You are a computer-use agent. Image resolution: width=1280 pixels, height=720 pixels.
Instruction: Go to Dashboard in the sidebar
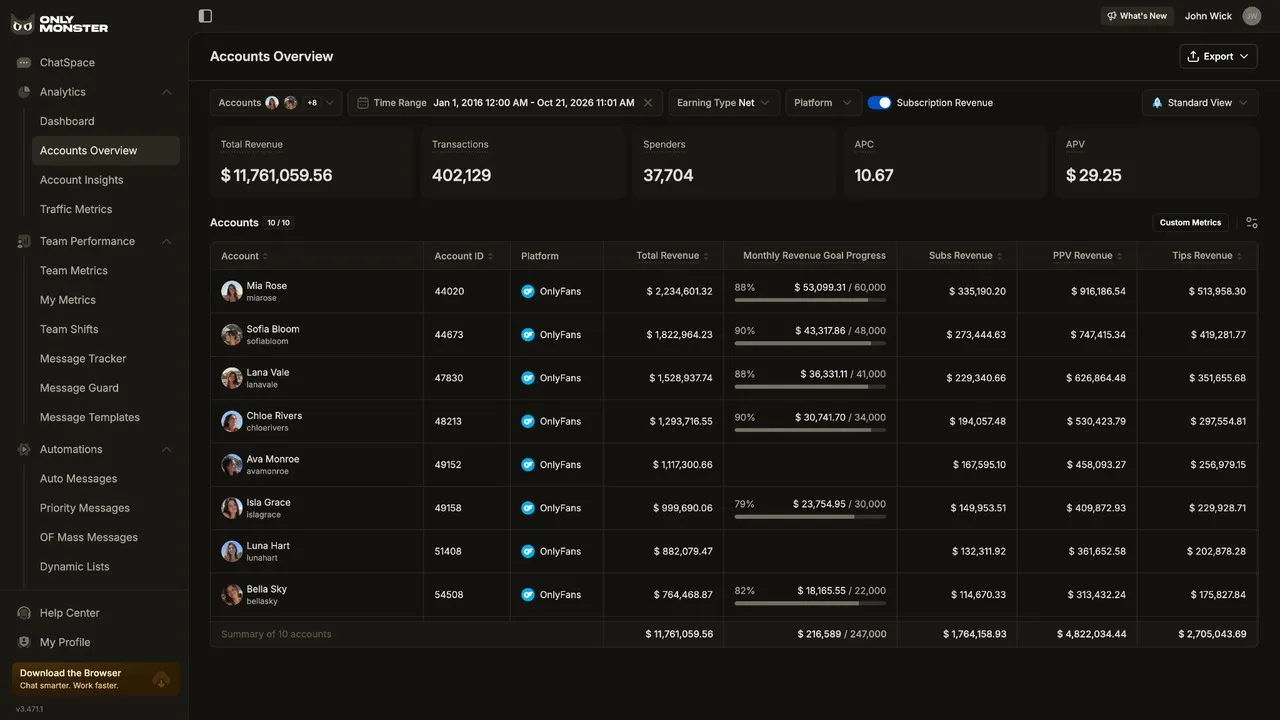67,121
